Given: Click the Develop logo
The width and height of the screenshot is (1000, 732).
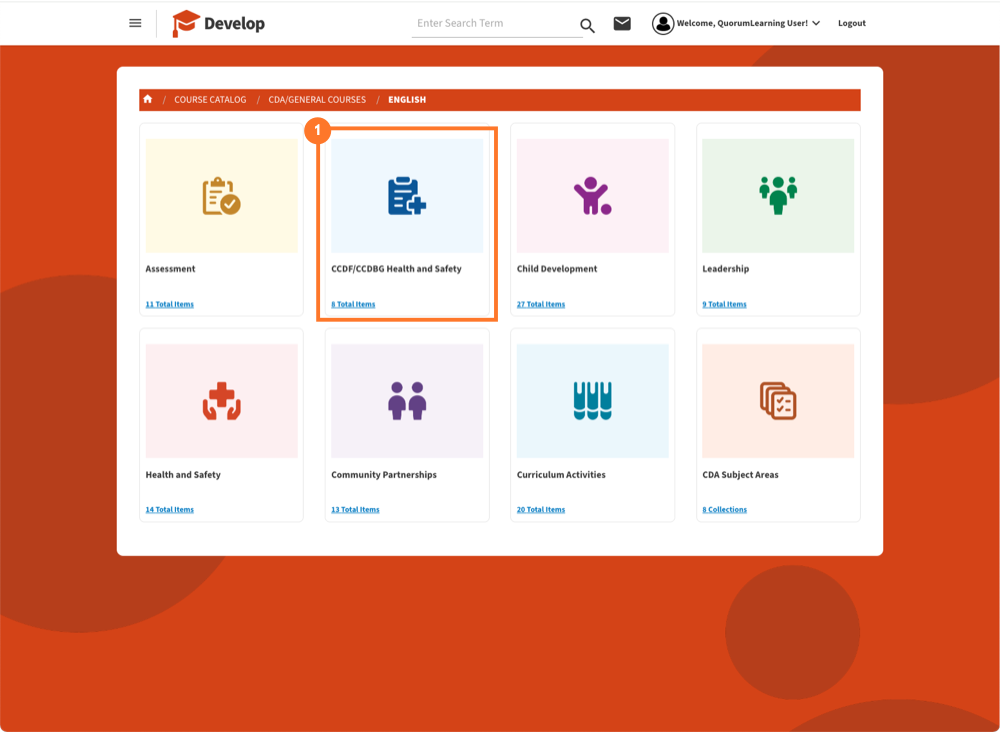Looking at the screenshot, I should [x=219, y=23].
